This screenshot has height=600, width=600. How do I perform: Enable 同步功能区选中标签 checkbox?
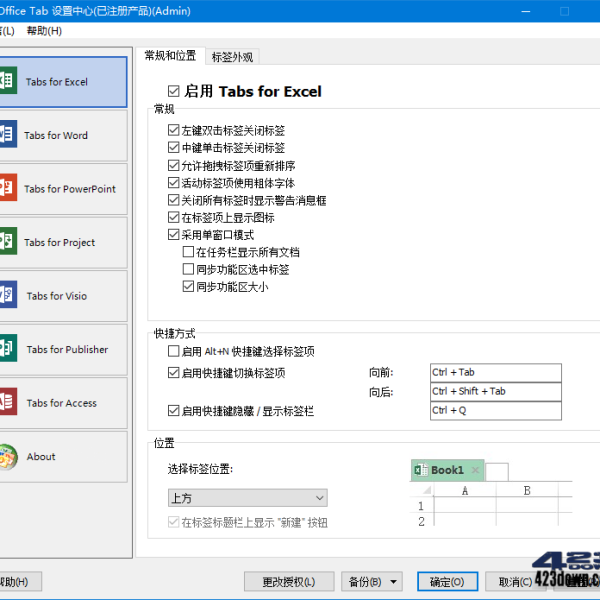[x=188, y=269]
